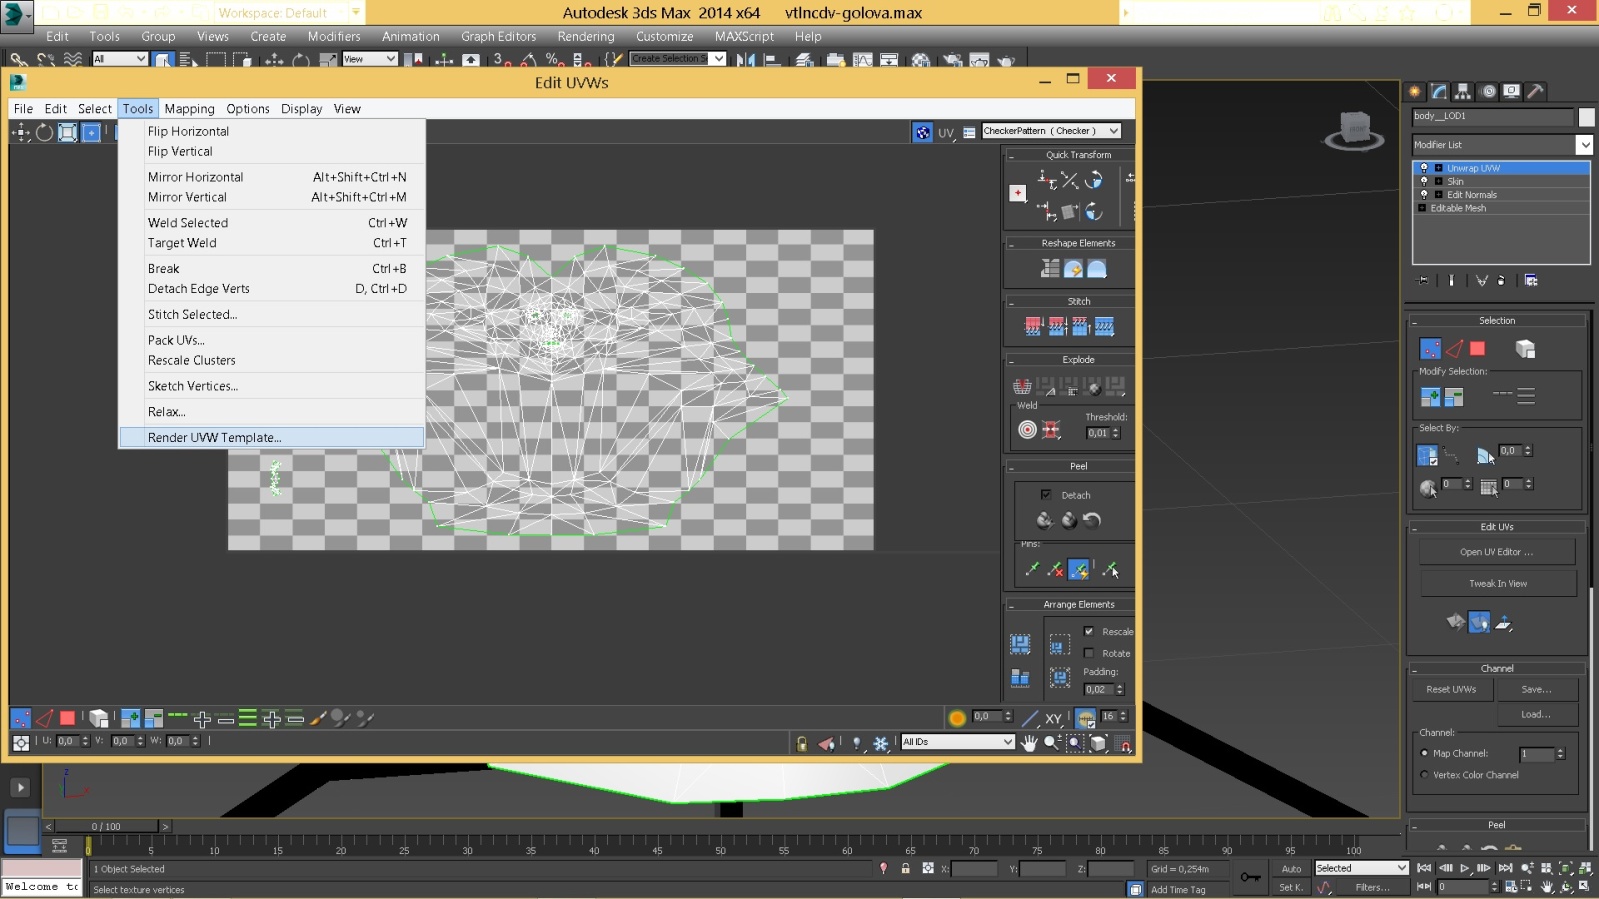
Task: Click polygon selection red square in Selection rollout
Action: [1477, 348]
